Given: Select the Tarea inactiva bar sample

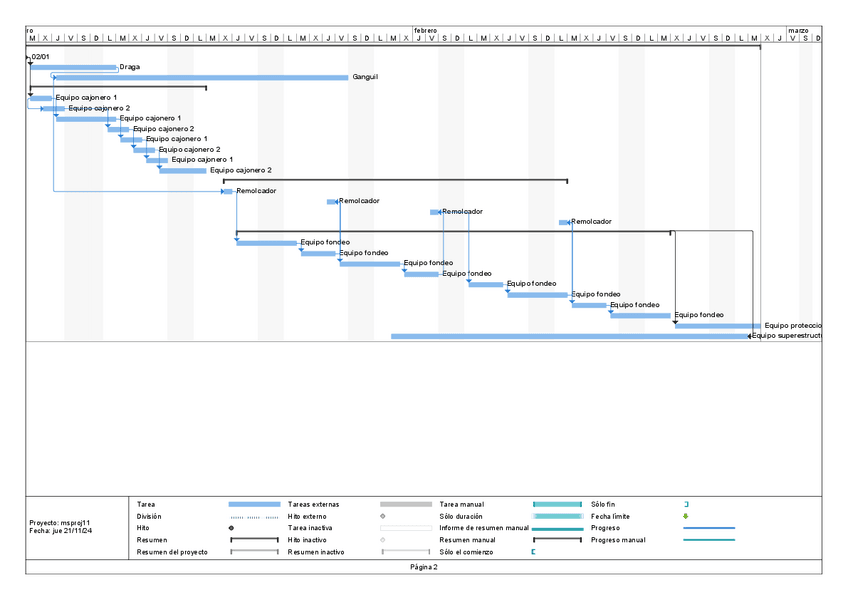Looking at the screenshot, I should click(x=406, y=528).
